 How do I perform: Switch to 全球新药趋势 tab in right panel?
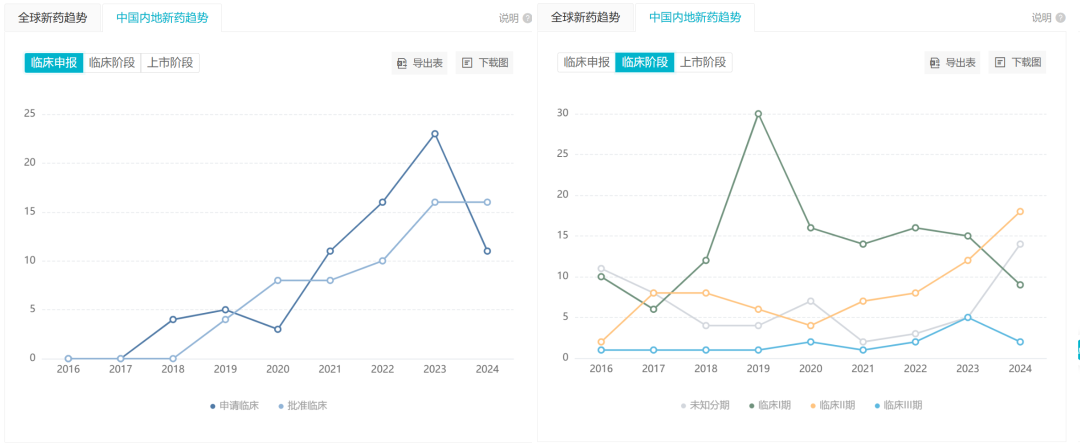[x=585, y=18]
